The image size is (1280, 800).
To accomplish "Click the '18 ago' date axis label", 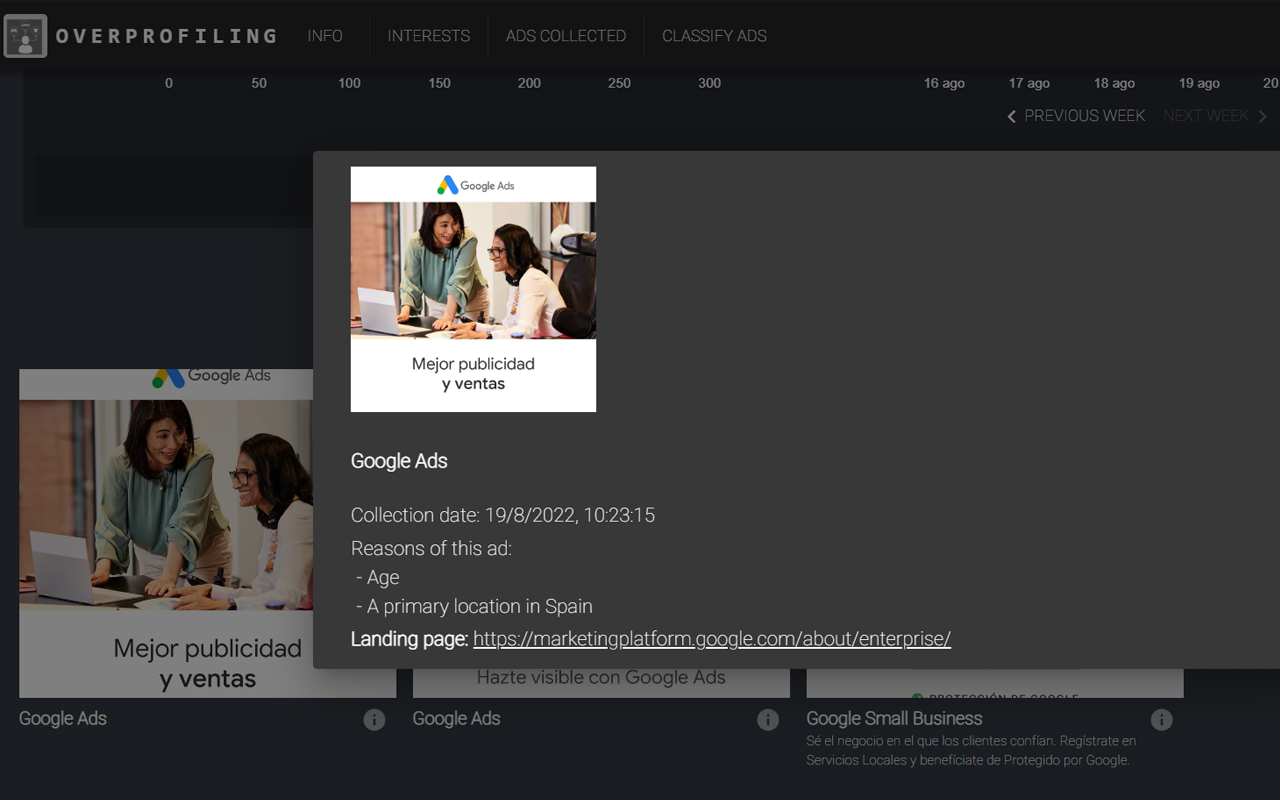I will click(1114, 83).
